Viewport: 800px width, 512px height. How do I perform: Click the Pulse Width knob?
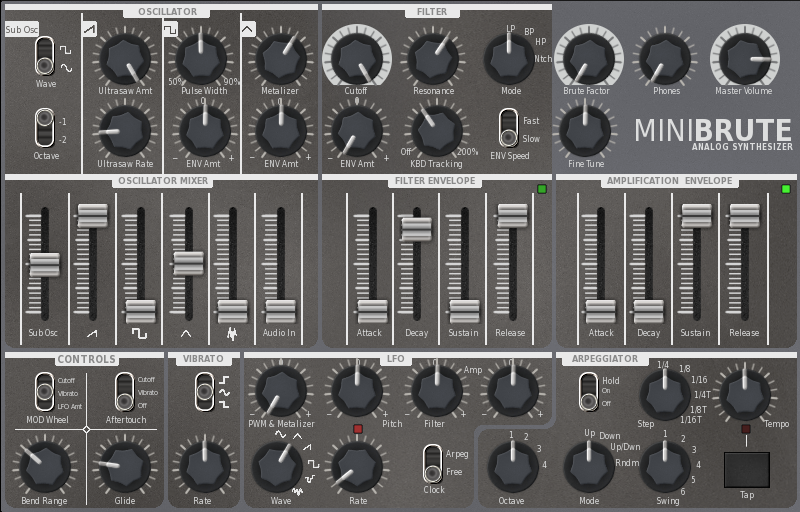(201, 58)
